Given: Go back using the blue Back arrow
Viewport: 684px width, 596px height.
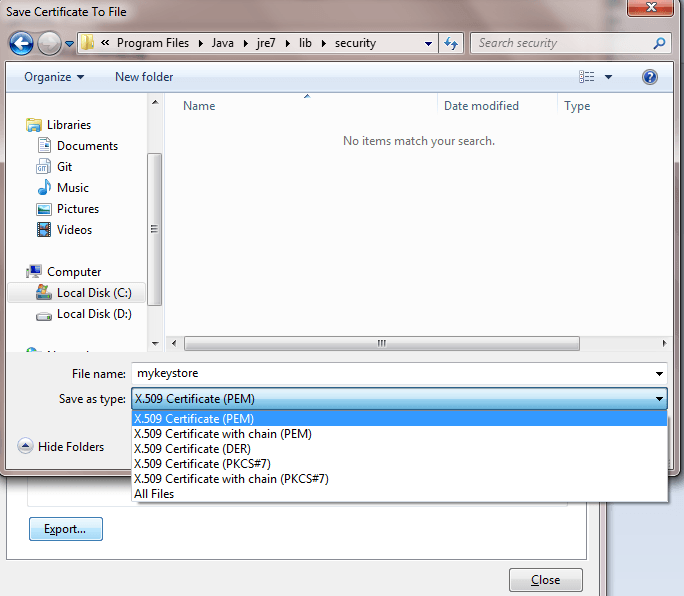Looking at the screenshot, I should pyautogui.click(x=21, y=43).
